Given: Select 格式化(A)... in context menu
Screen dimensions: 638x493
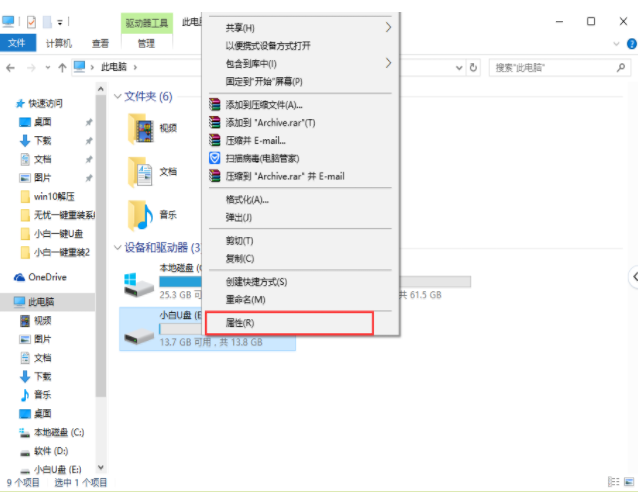Looking at the screenshot, I should click(x=247, y=200).
